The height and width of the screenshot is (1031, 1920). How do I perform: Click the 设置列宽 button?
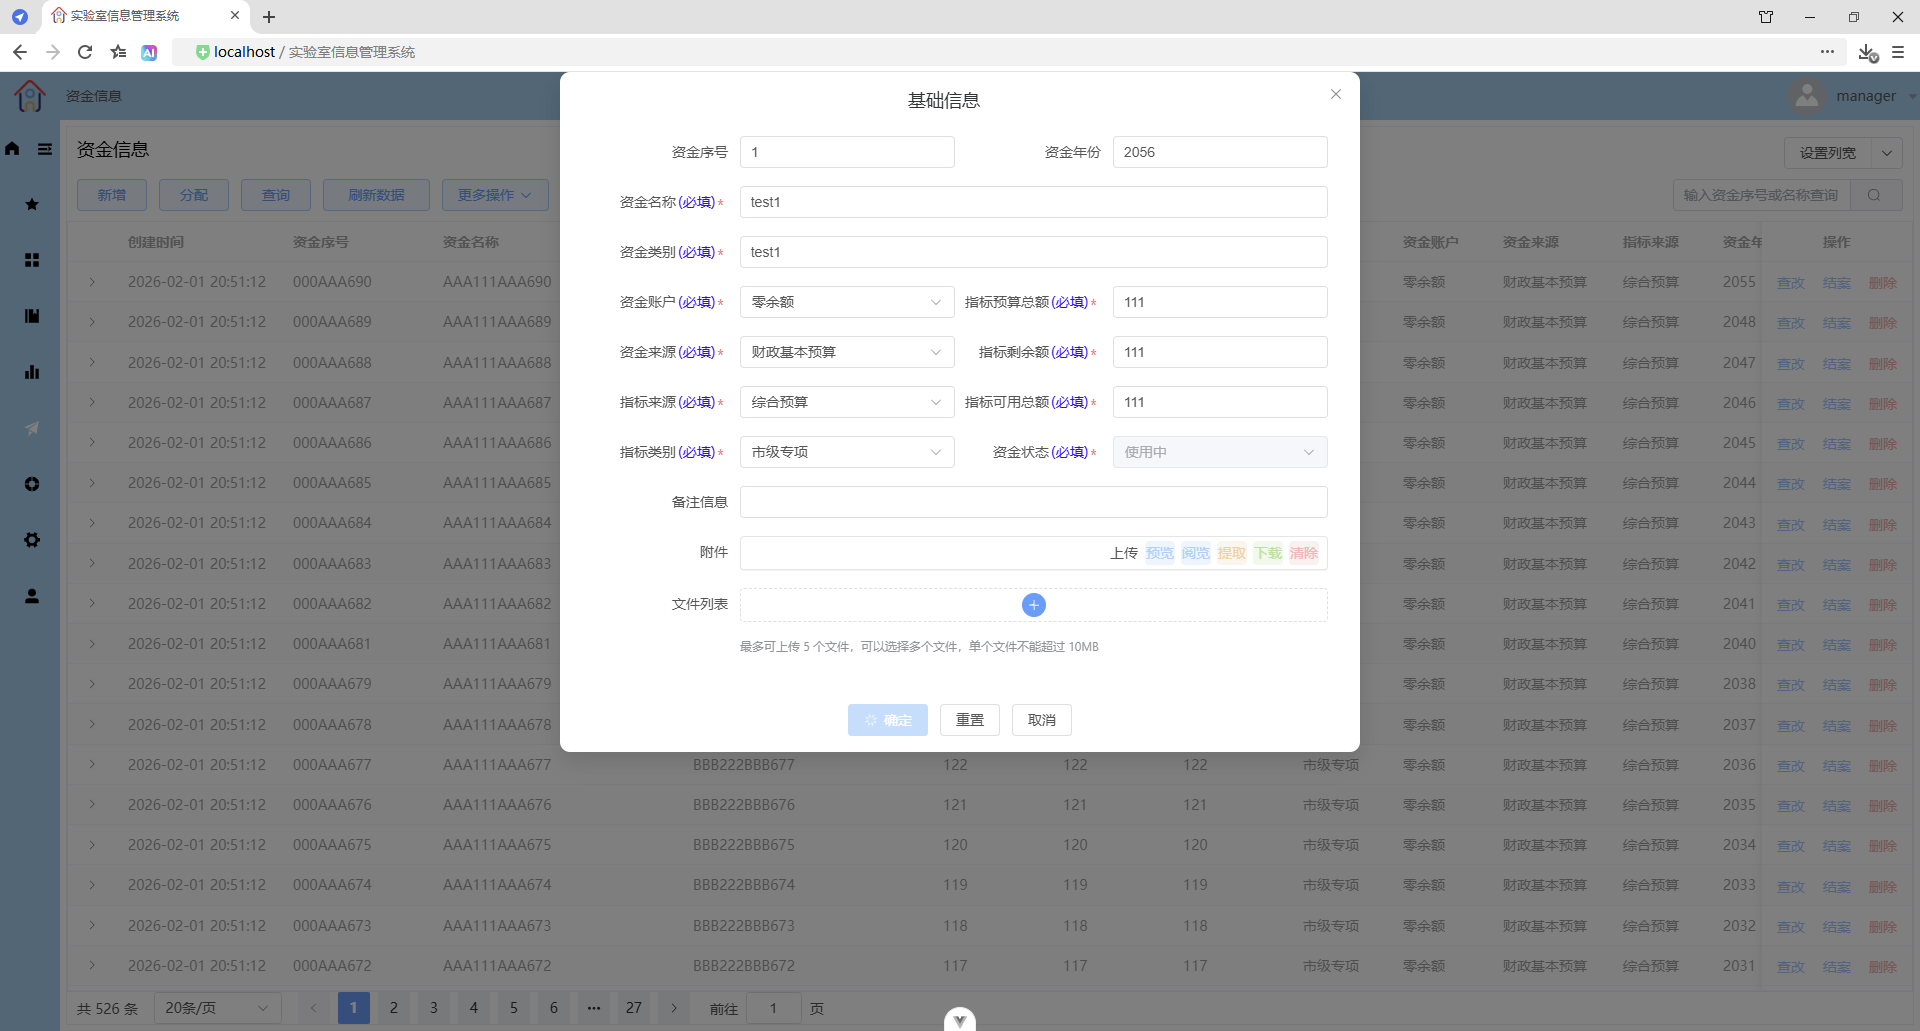point(1828,153)
